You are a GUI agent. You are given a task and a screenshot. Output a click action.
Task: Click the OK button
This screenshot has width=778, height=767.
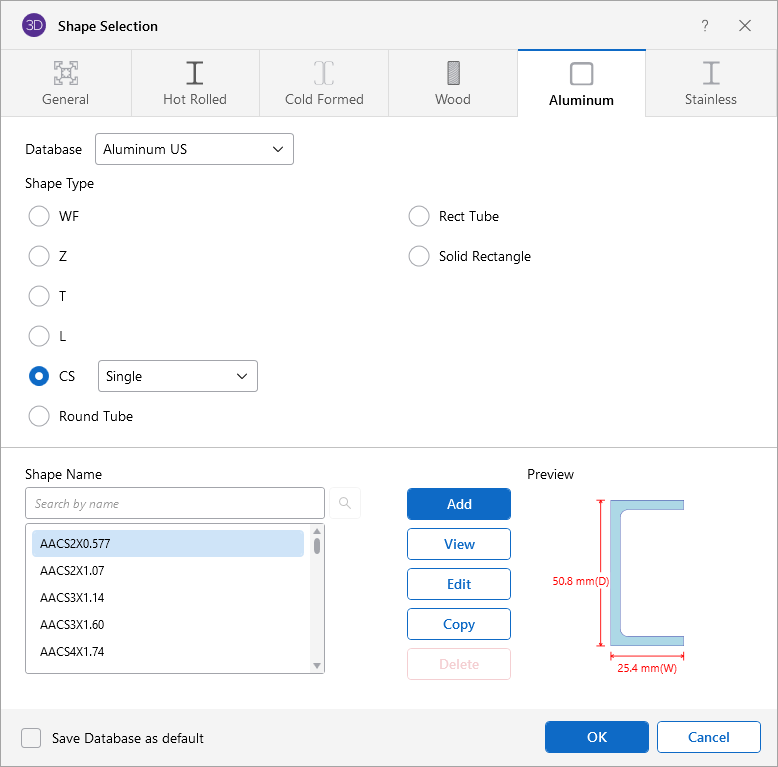click(596, 737)
